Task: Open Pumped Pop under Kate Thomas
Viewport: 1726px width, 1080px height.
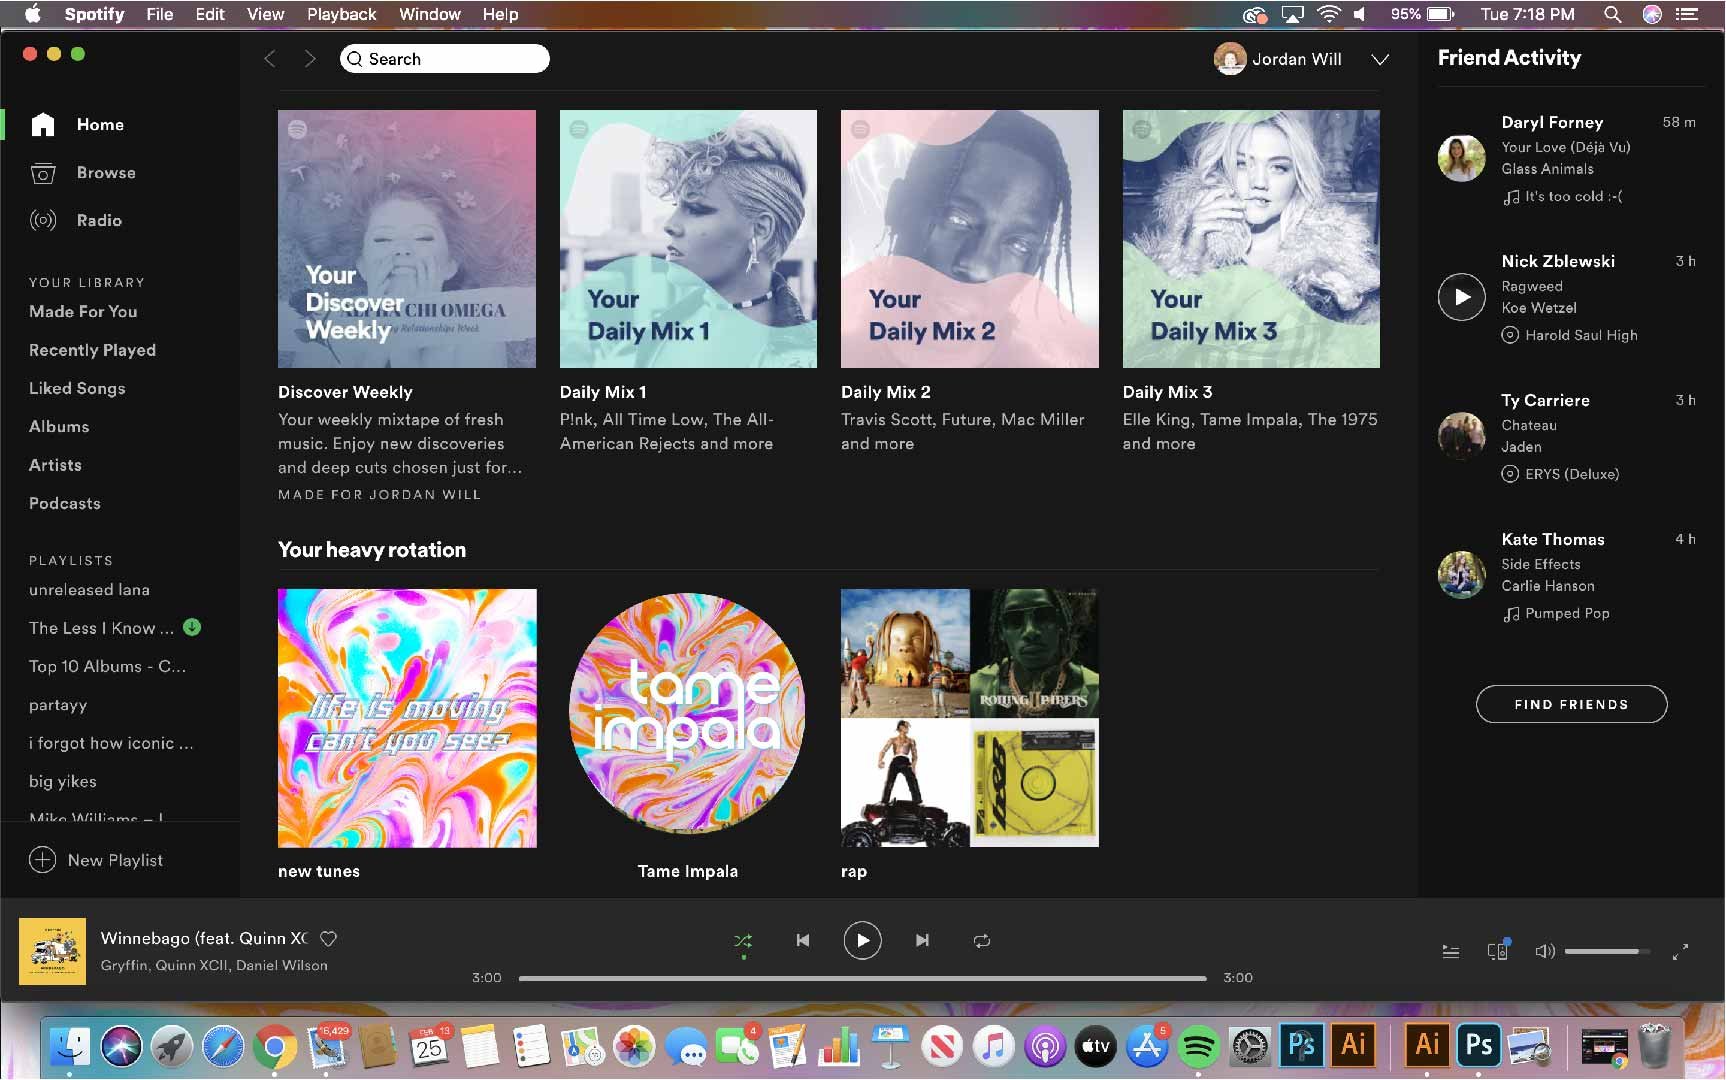Action: (x=1567, y=614)
